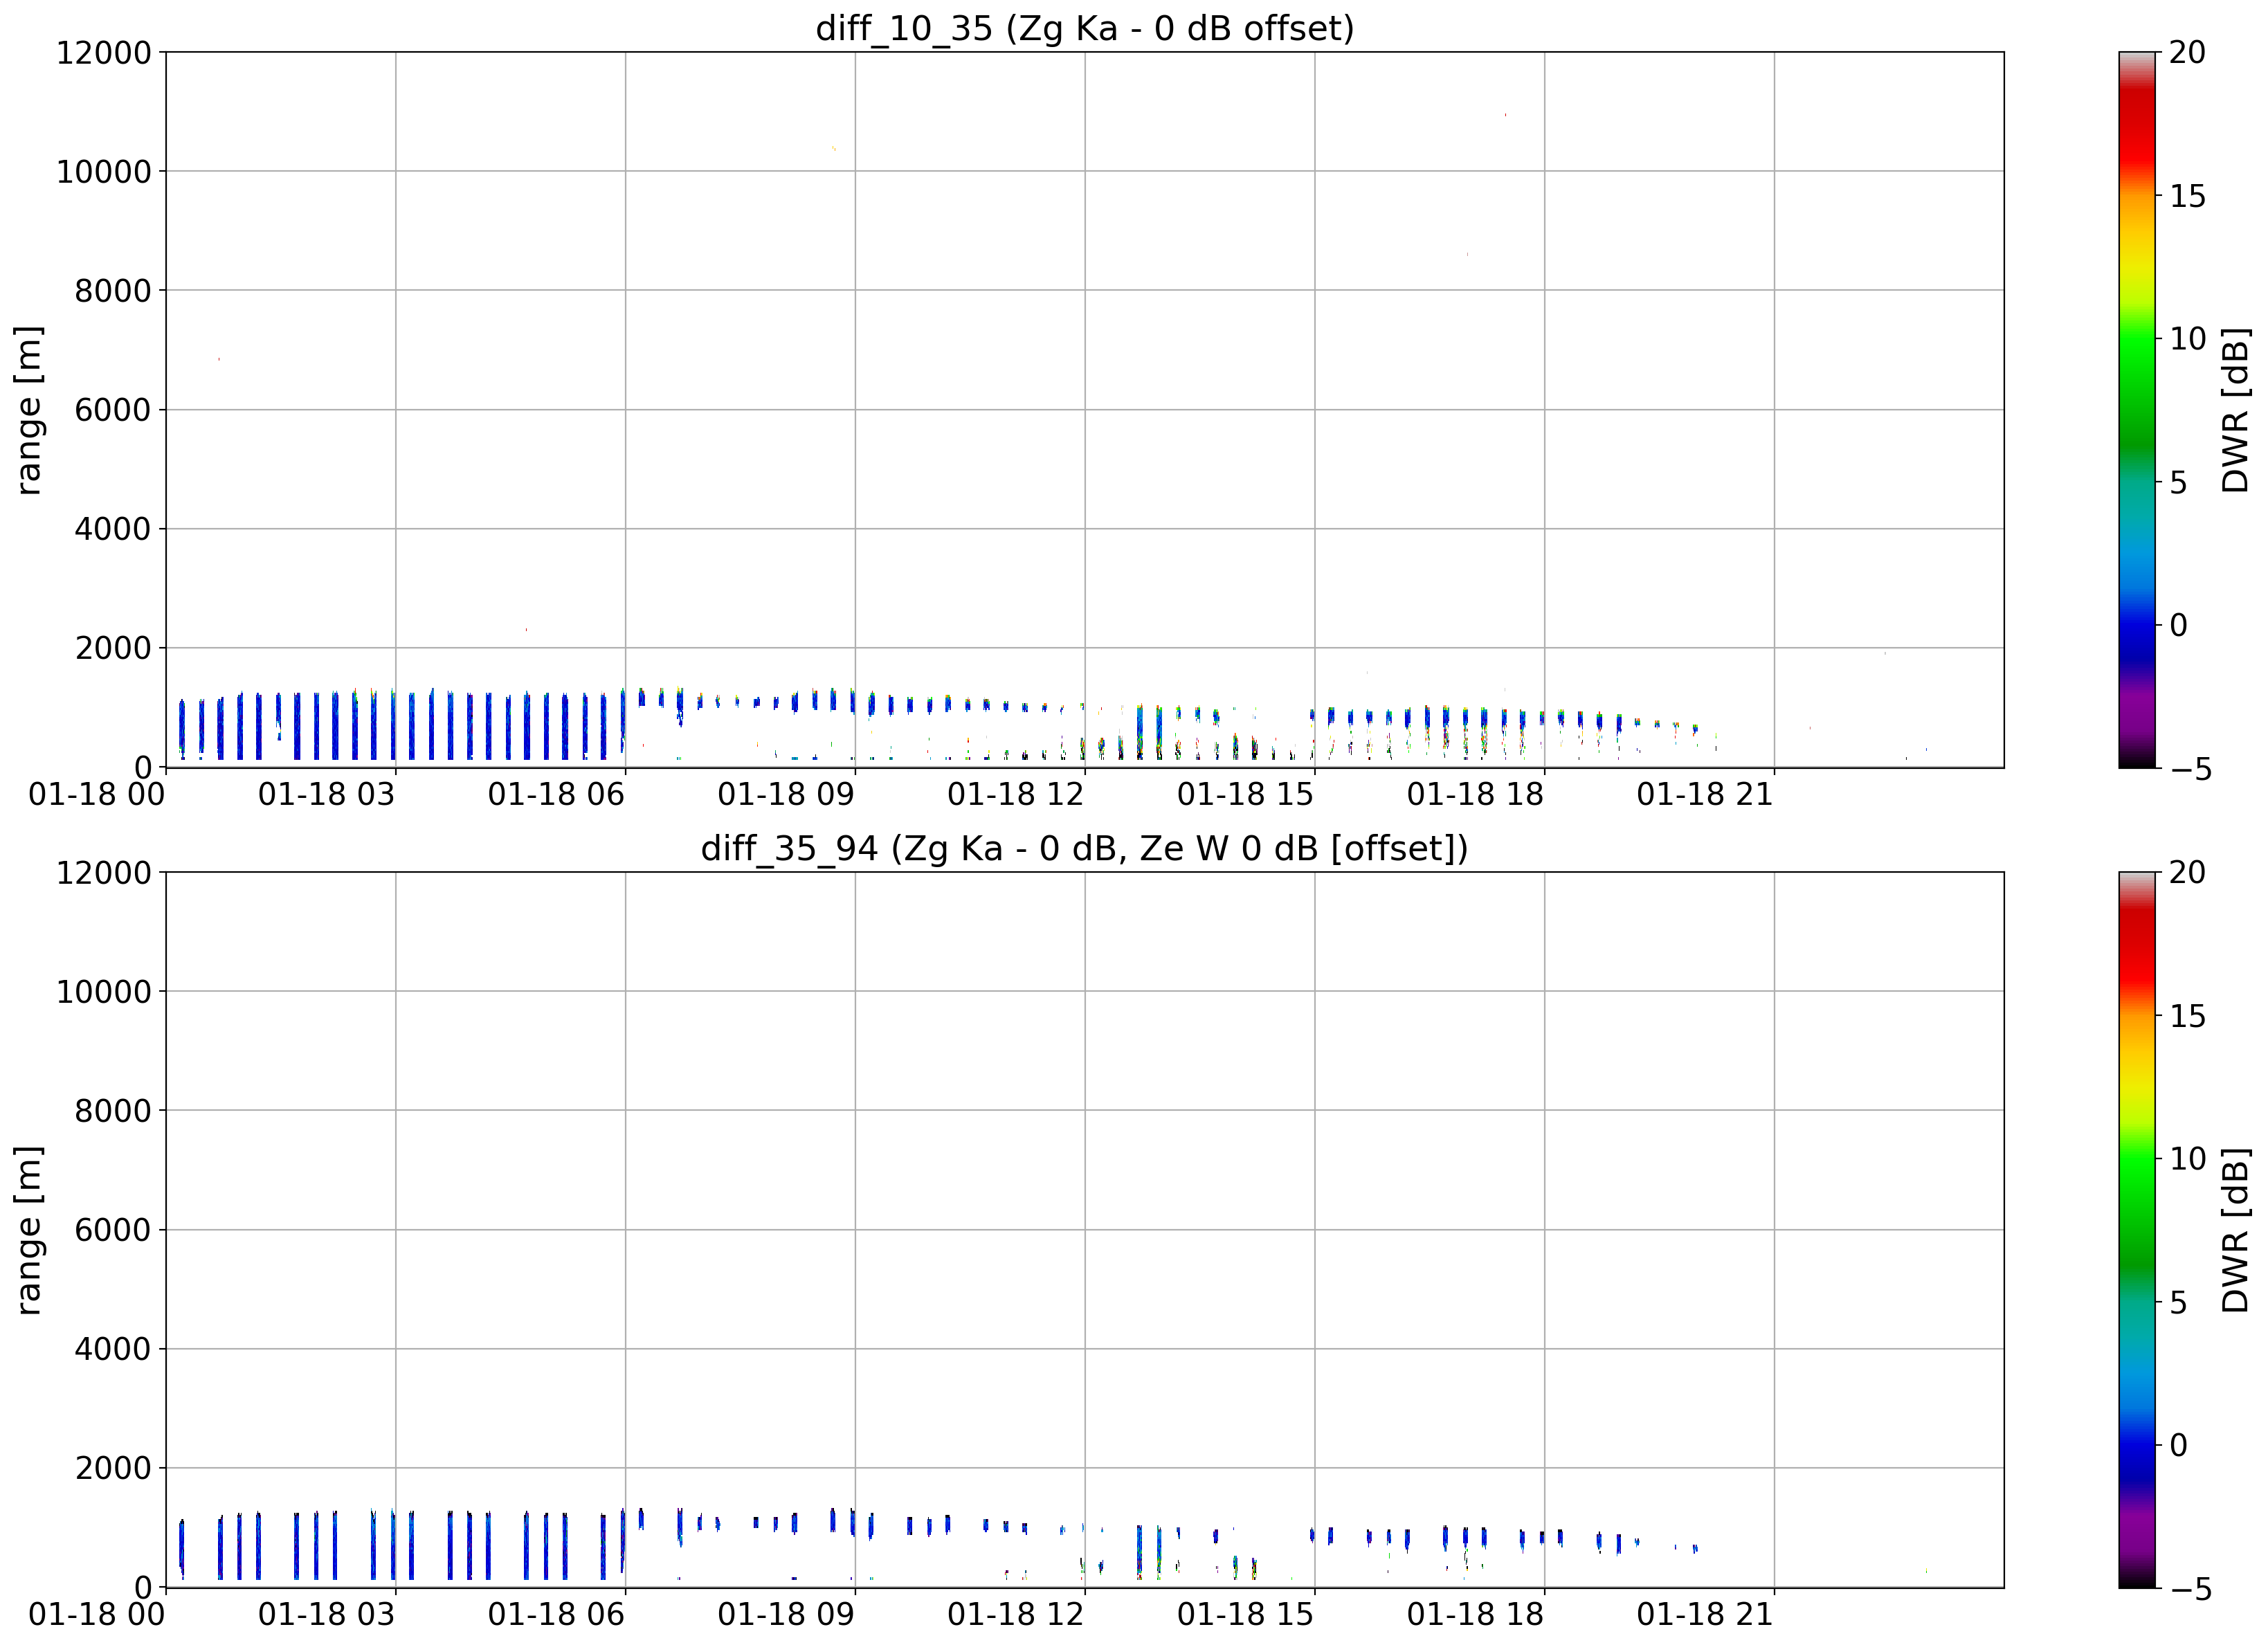
Task: Click "range [m]" label of diff_10_35 plot
Action: [x=29, y=410]
